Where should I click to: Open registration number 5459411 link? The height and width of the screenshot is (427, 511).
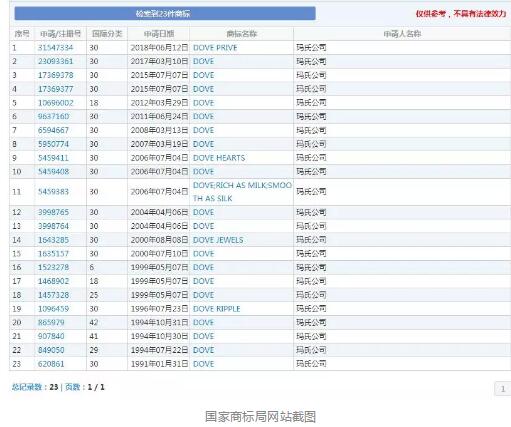[53, 158]
